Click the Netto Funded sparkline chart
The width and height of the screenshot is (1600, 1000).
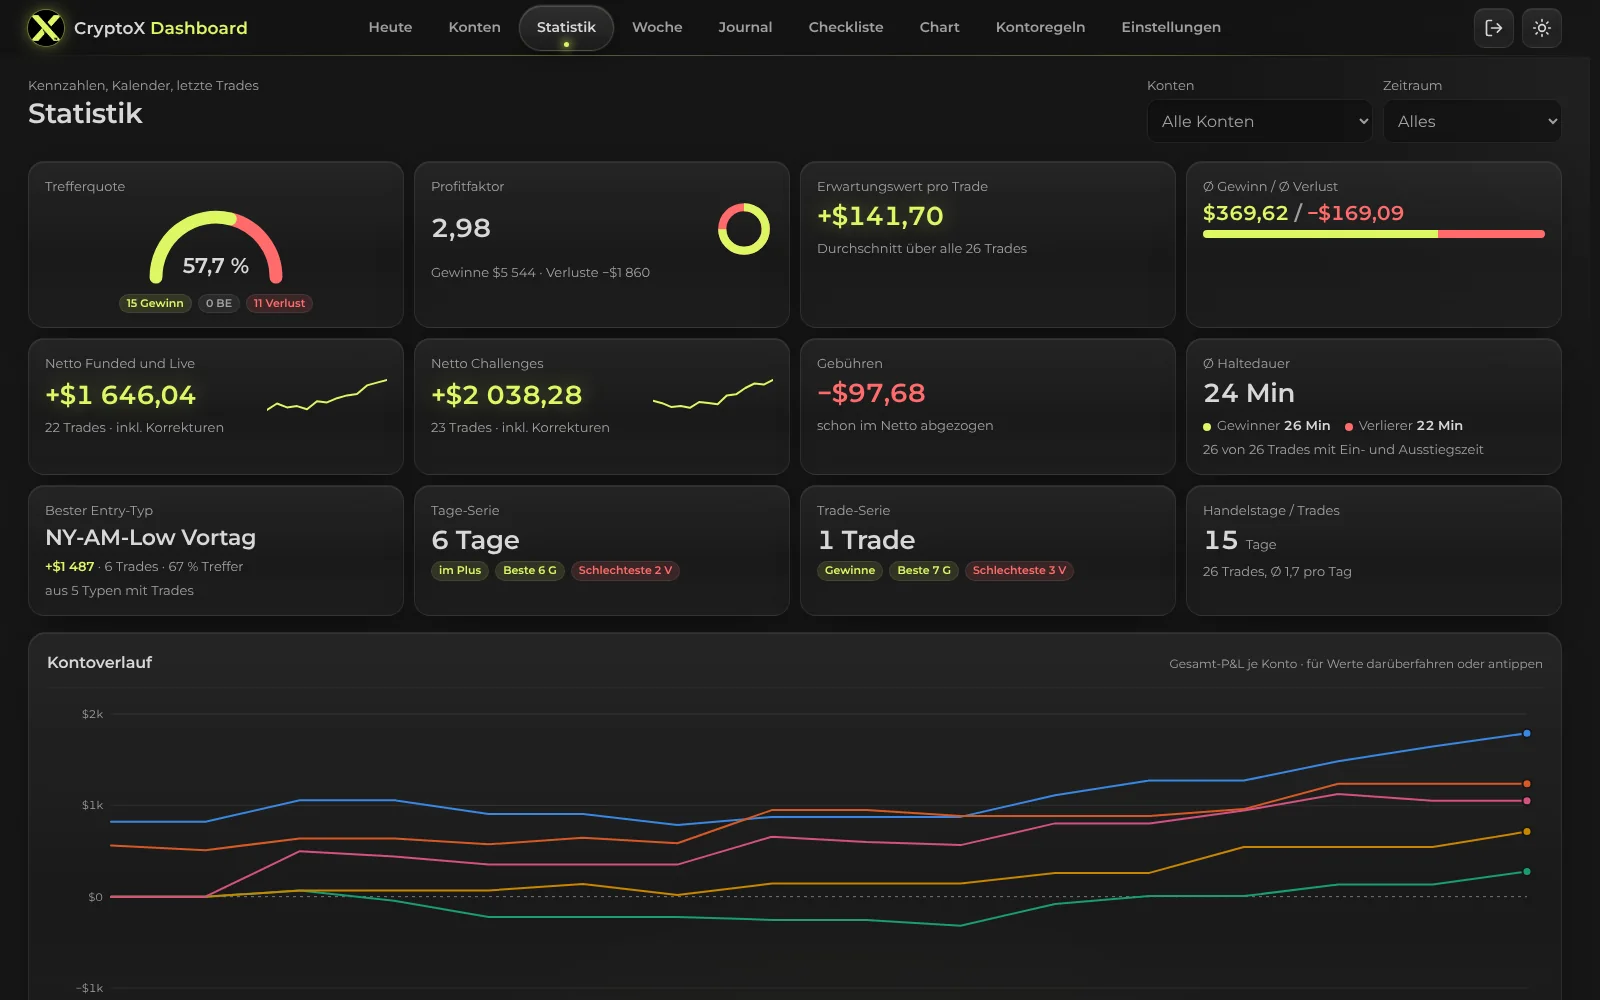point(327,395)
